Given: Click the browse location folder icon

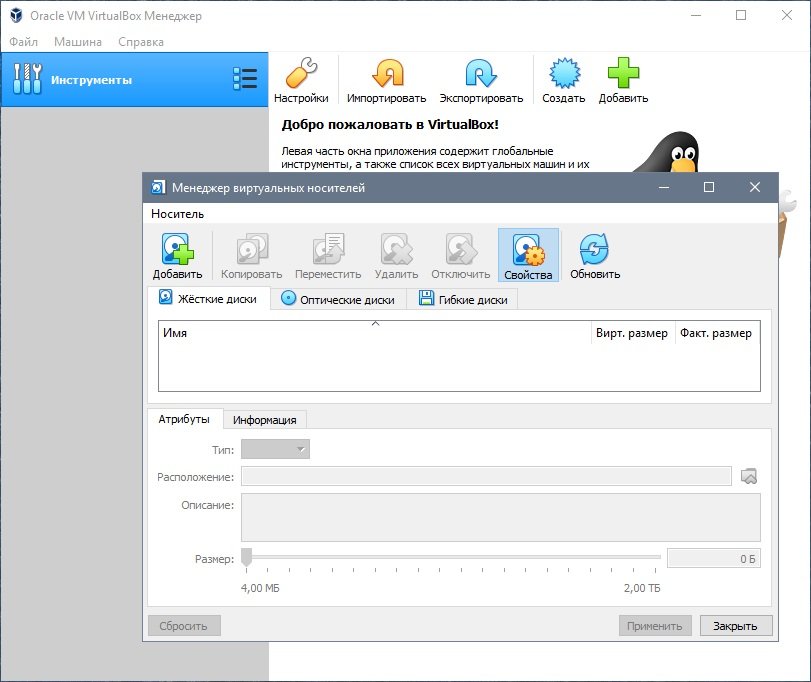Looking at the screenshot, I should point(749,477).
